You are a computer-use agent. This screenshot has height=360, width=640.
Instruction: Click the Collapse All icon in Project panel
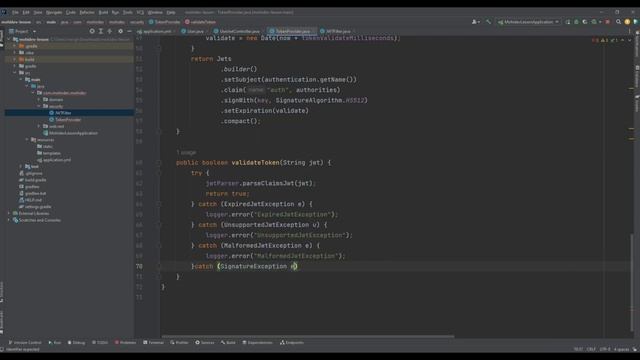[x=110, y=31]
